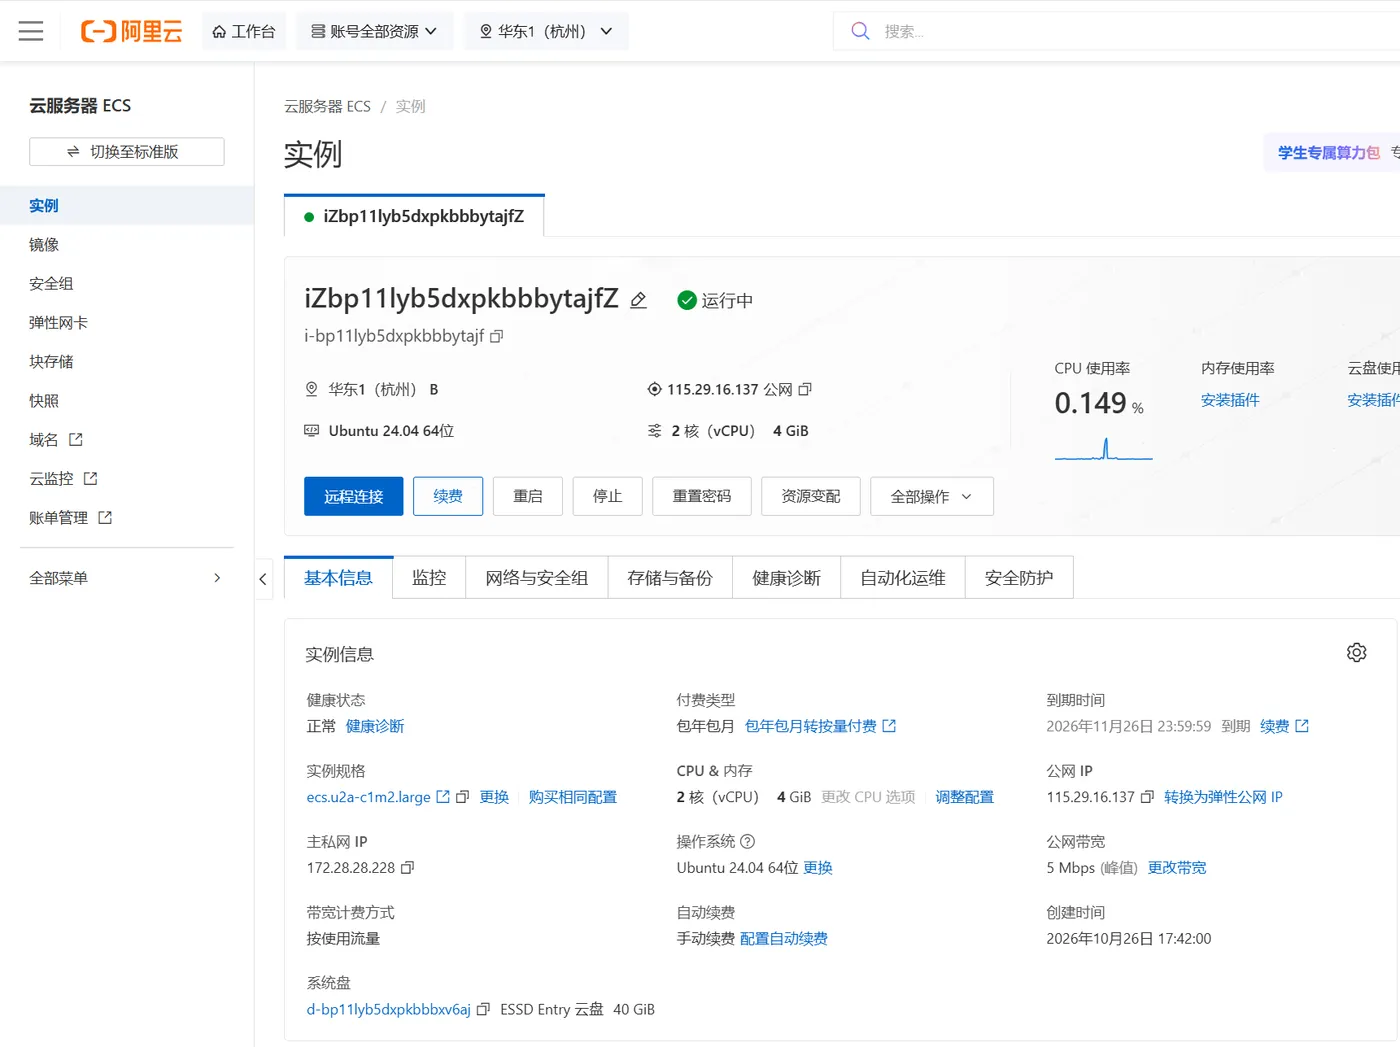Click the 停止 button

pyautogui.click(x=607, y=496)
